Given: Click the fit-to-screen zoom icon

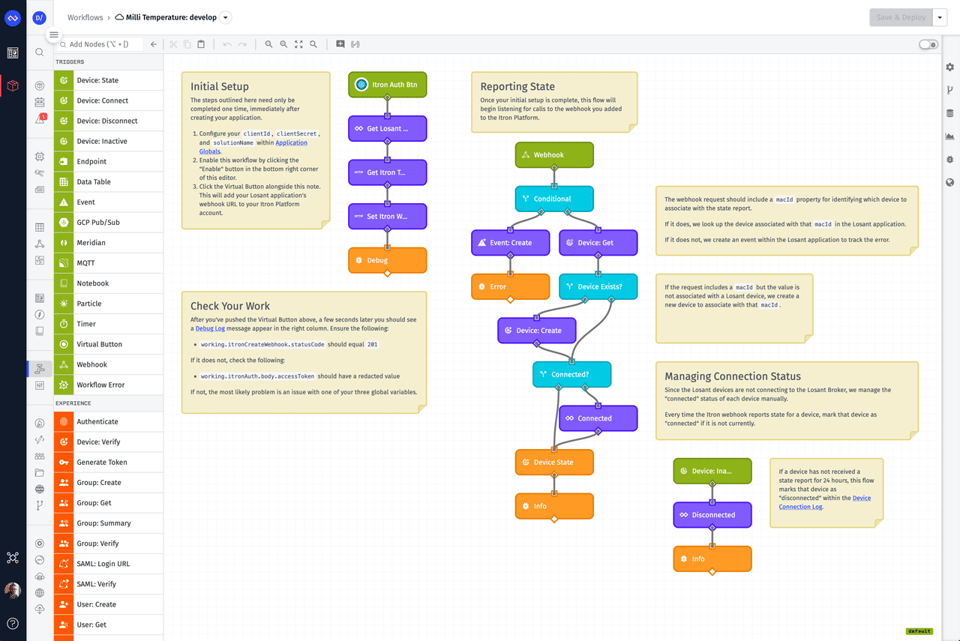Looking at the screenshot, I should 298,45.
